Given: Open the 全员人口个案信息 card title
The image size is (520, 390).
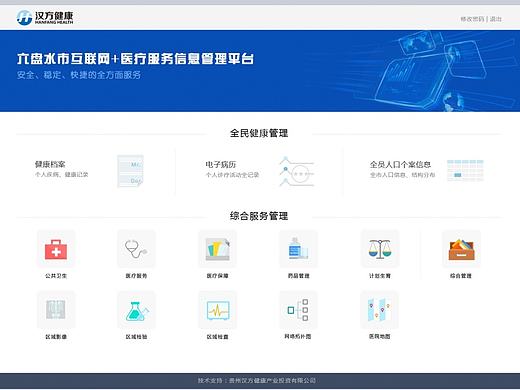Looking at the screenshot, I should coord(400,164).
